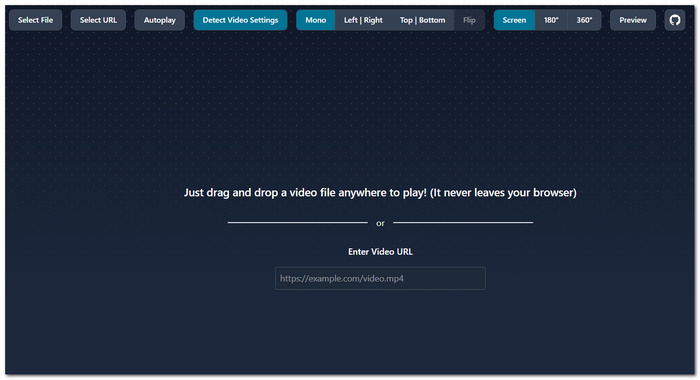Toggle Detect Video Settings
This screenshot has height=380, width=700.
(x=240, y=20)
